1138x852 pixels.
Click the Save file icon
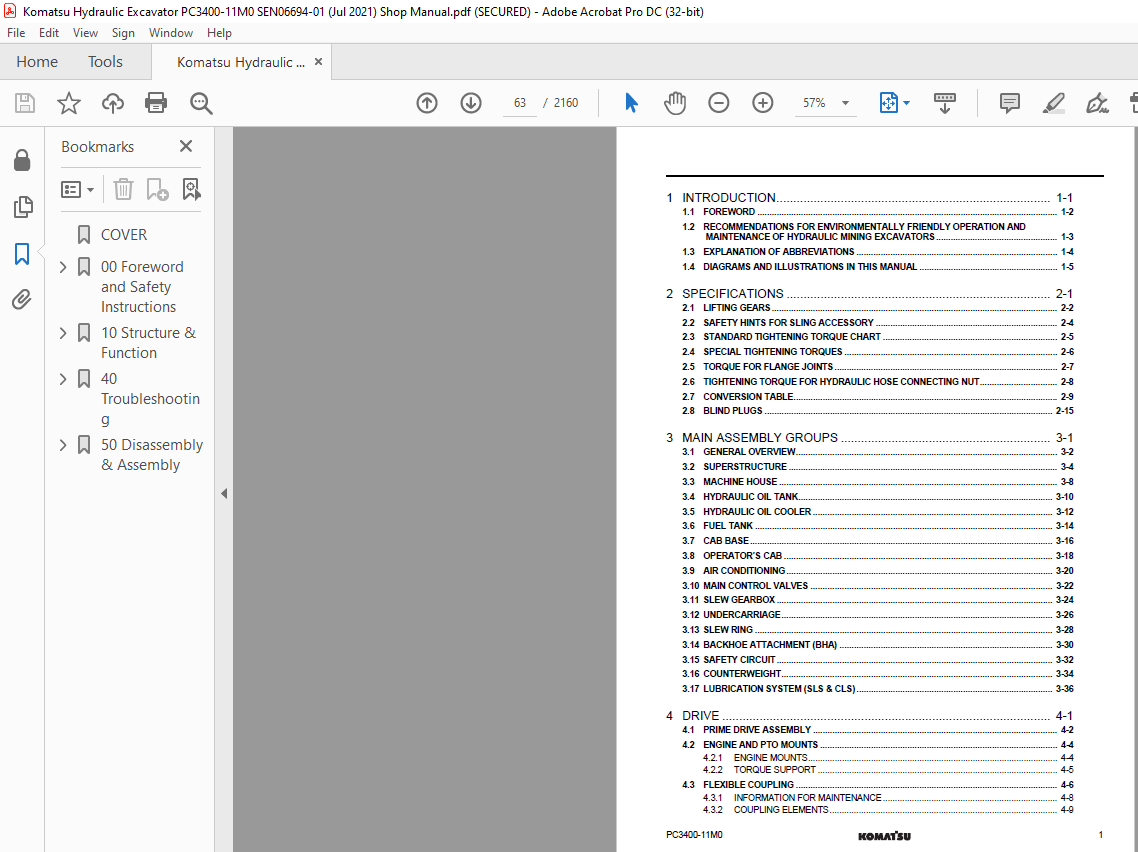click(x=25, y=103)
